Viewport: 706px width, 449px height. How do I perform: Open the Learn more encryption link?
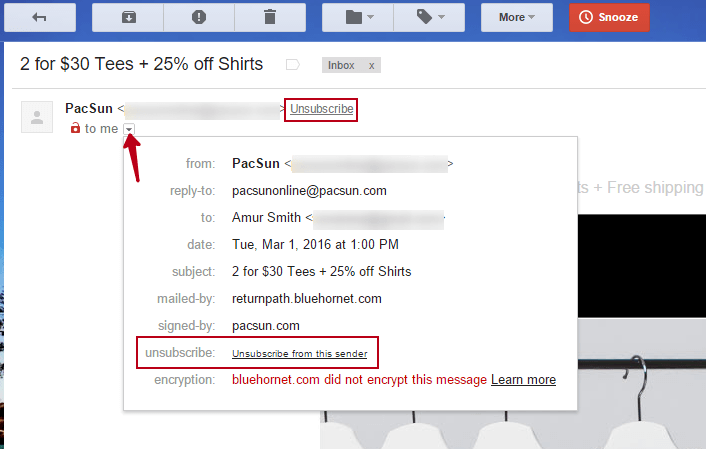pos(523,380)
